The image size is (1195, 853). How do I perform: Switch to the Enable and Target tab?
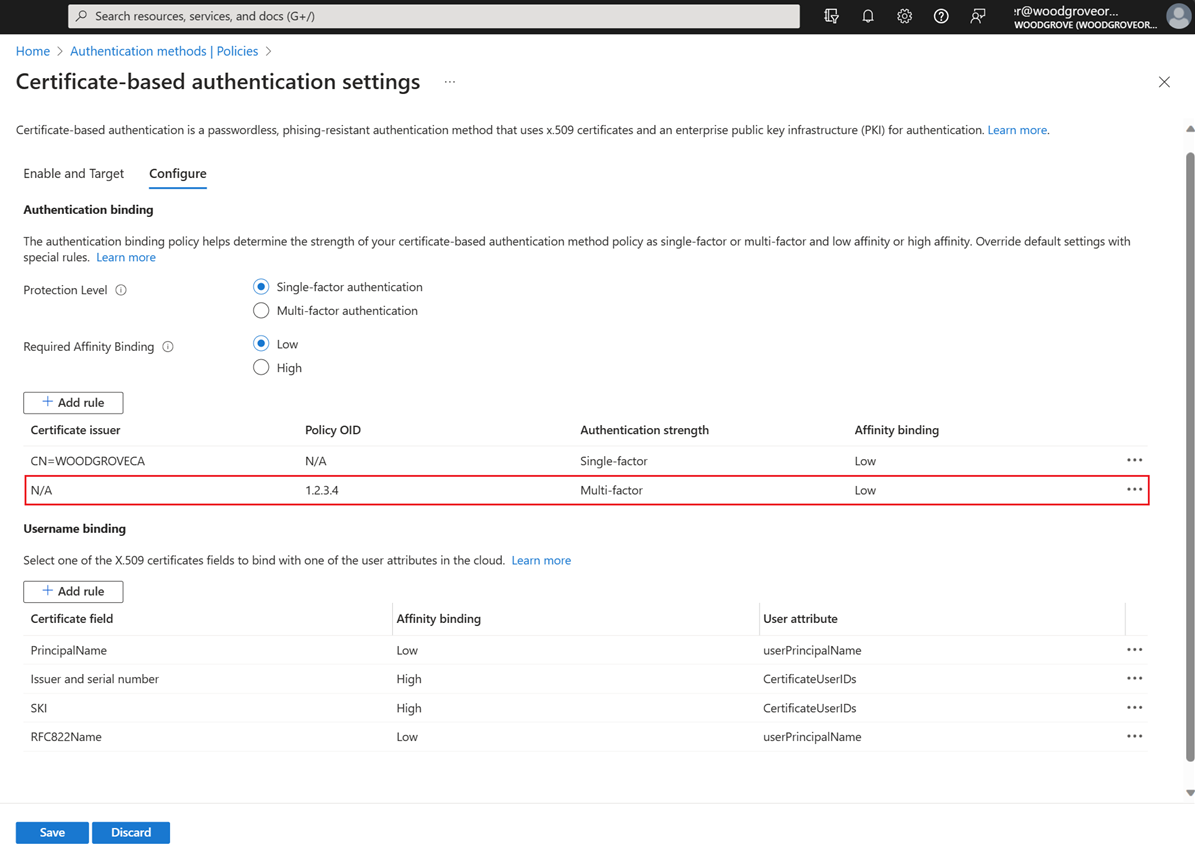(x=73, y=173)
